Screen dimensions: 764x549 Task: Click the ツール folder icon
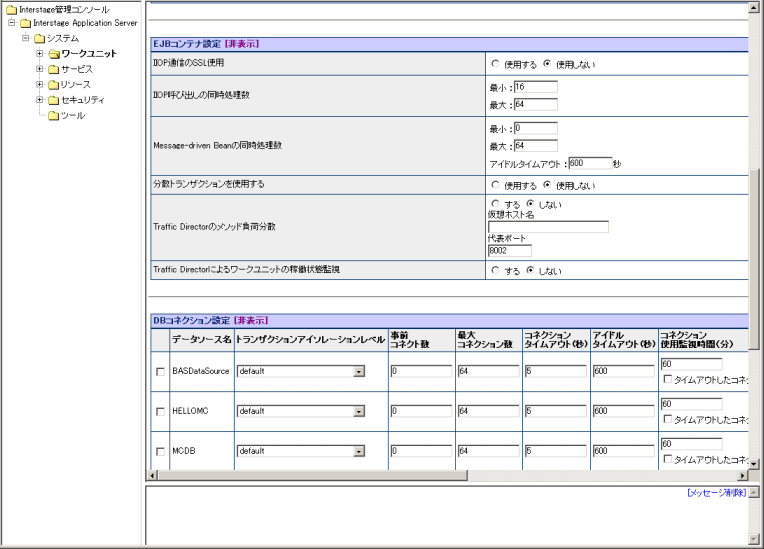tap(53, 116)
